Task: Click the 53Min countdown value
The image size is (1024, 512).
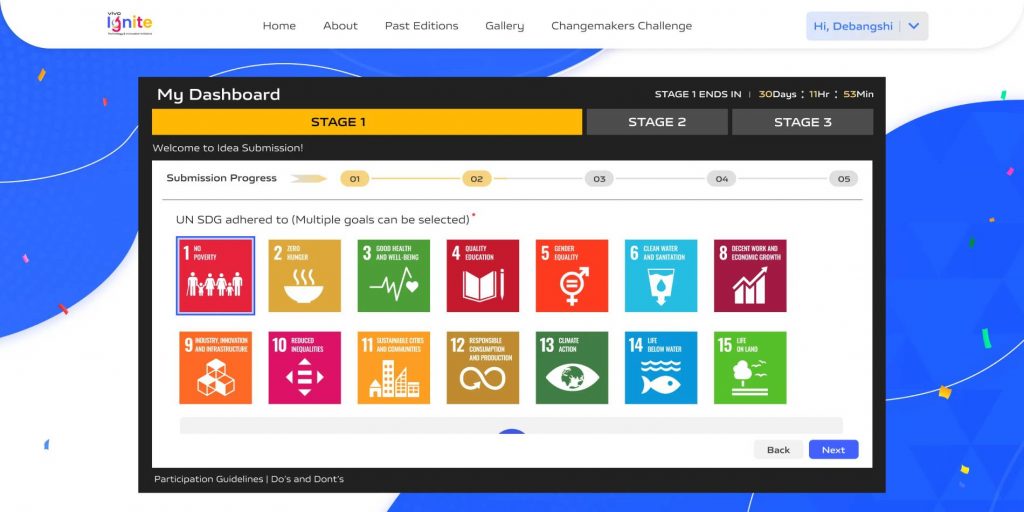Action: coord(858,95)
